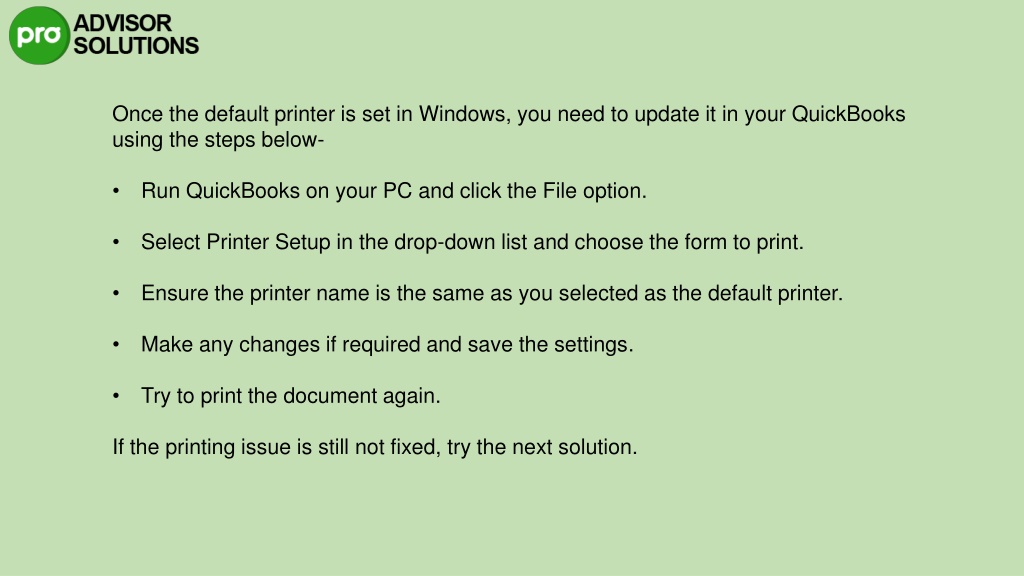Click the green Pro circle logo
This screenshot has width=1024, height=576.
[x=39, y=35]
